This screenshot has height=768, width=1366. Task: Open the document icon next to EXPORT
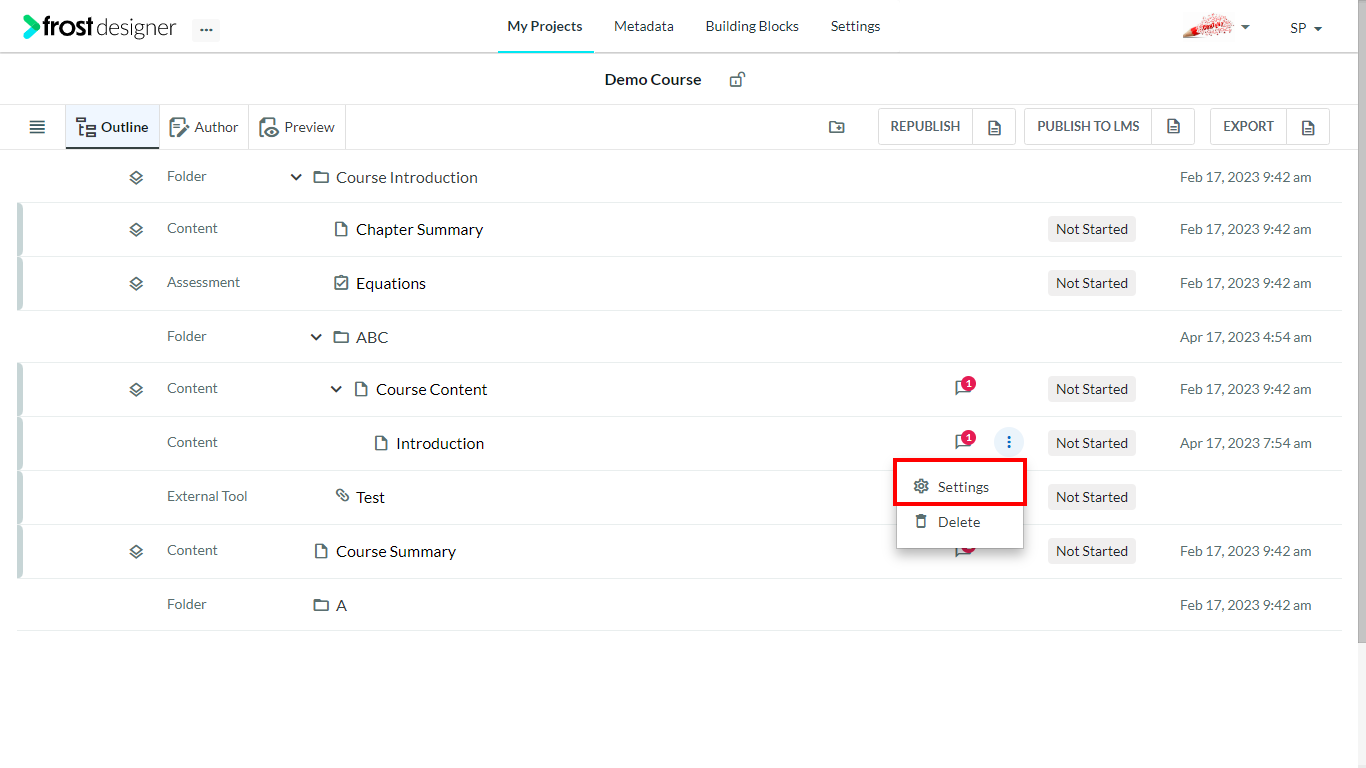(x=1308, y=127)
